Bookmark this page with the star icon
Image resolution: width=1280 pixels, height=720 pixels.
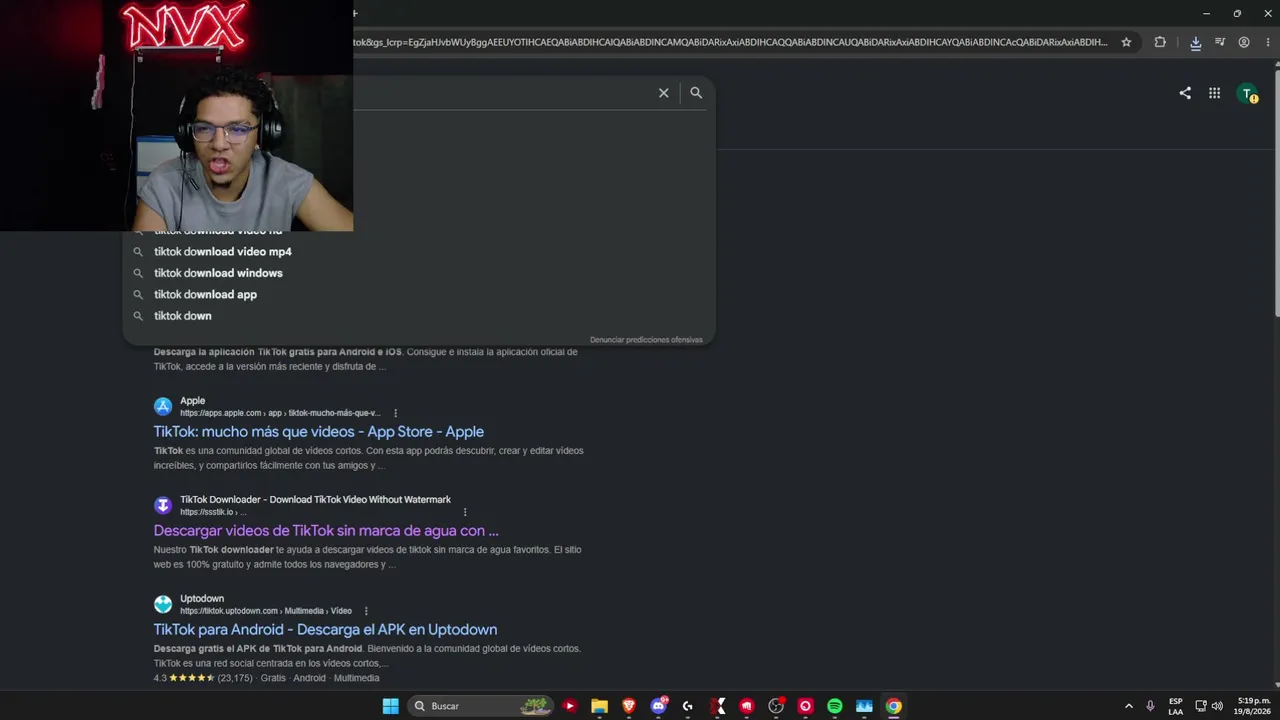coord(1126,42)
